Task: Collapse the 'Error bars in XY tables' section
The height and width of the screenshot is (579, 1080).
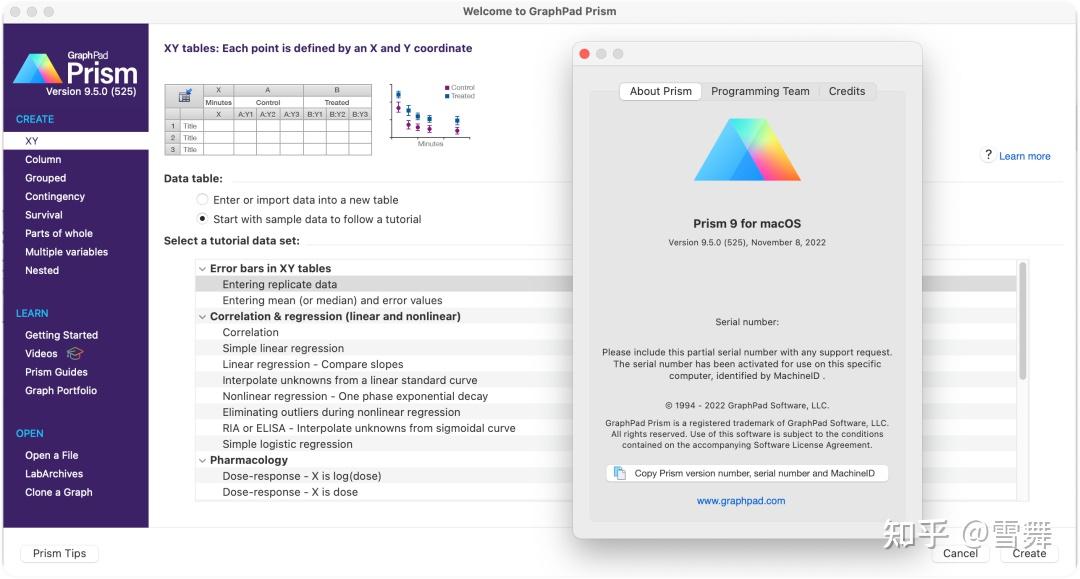Action: coord(202,268)
